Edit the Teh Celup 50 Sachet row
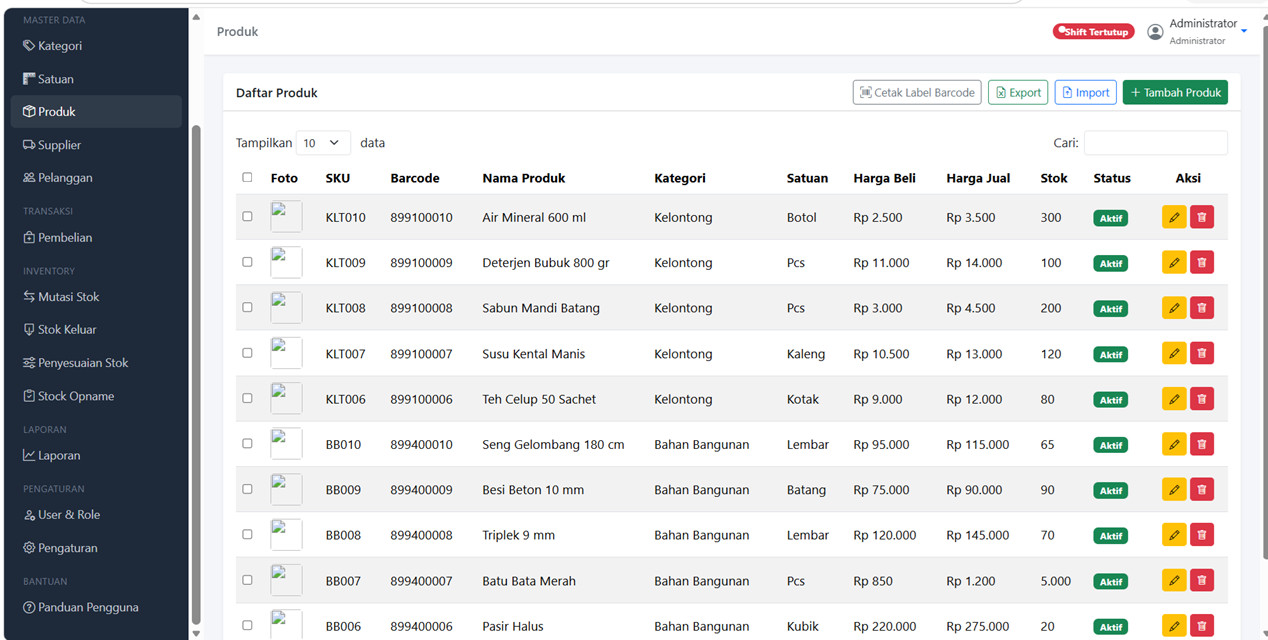 [x=1174, y=398]
